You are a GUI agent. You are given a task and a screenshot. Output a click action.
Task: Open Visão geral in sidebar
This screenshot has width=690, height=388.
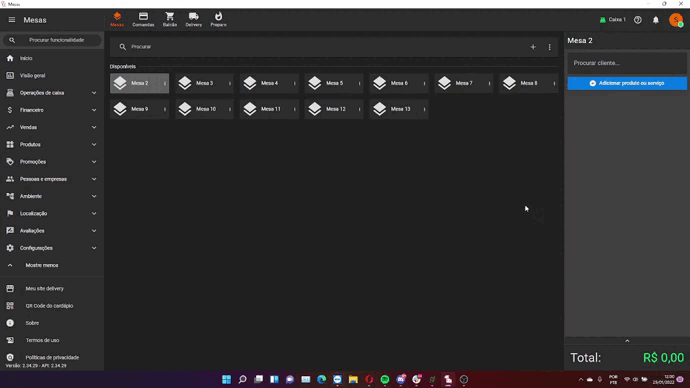pyautogui.click(x=52, y=76)
